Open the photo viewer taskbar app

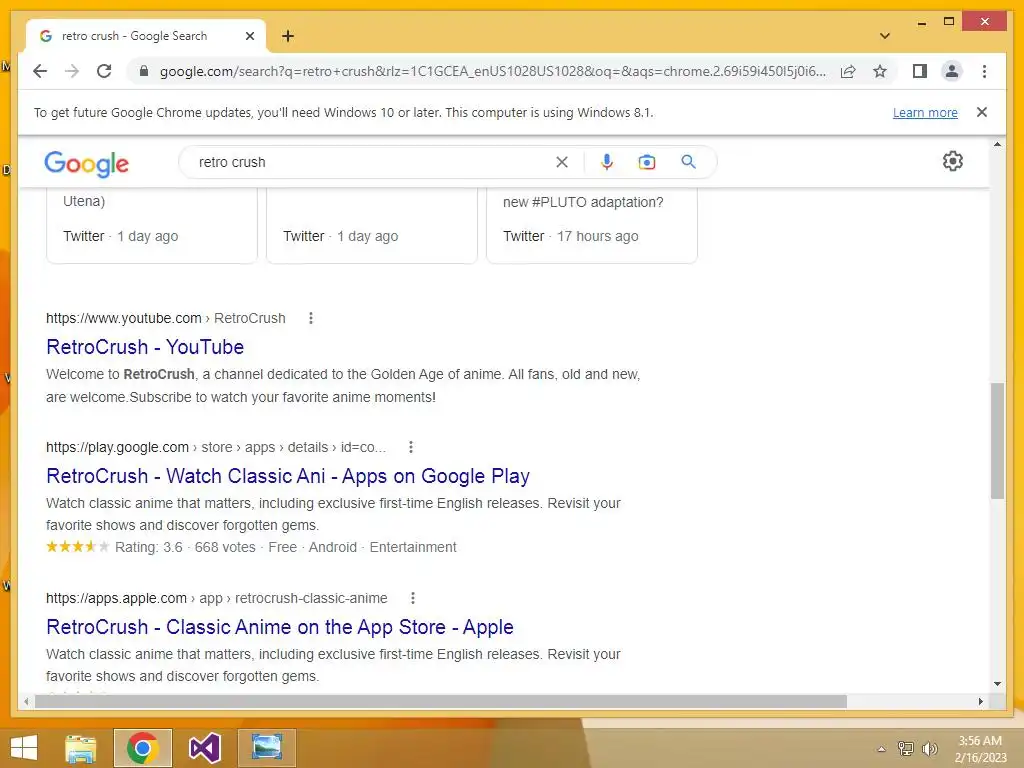[x=266, y=748]
